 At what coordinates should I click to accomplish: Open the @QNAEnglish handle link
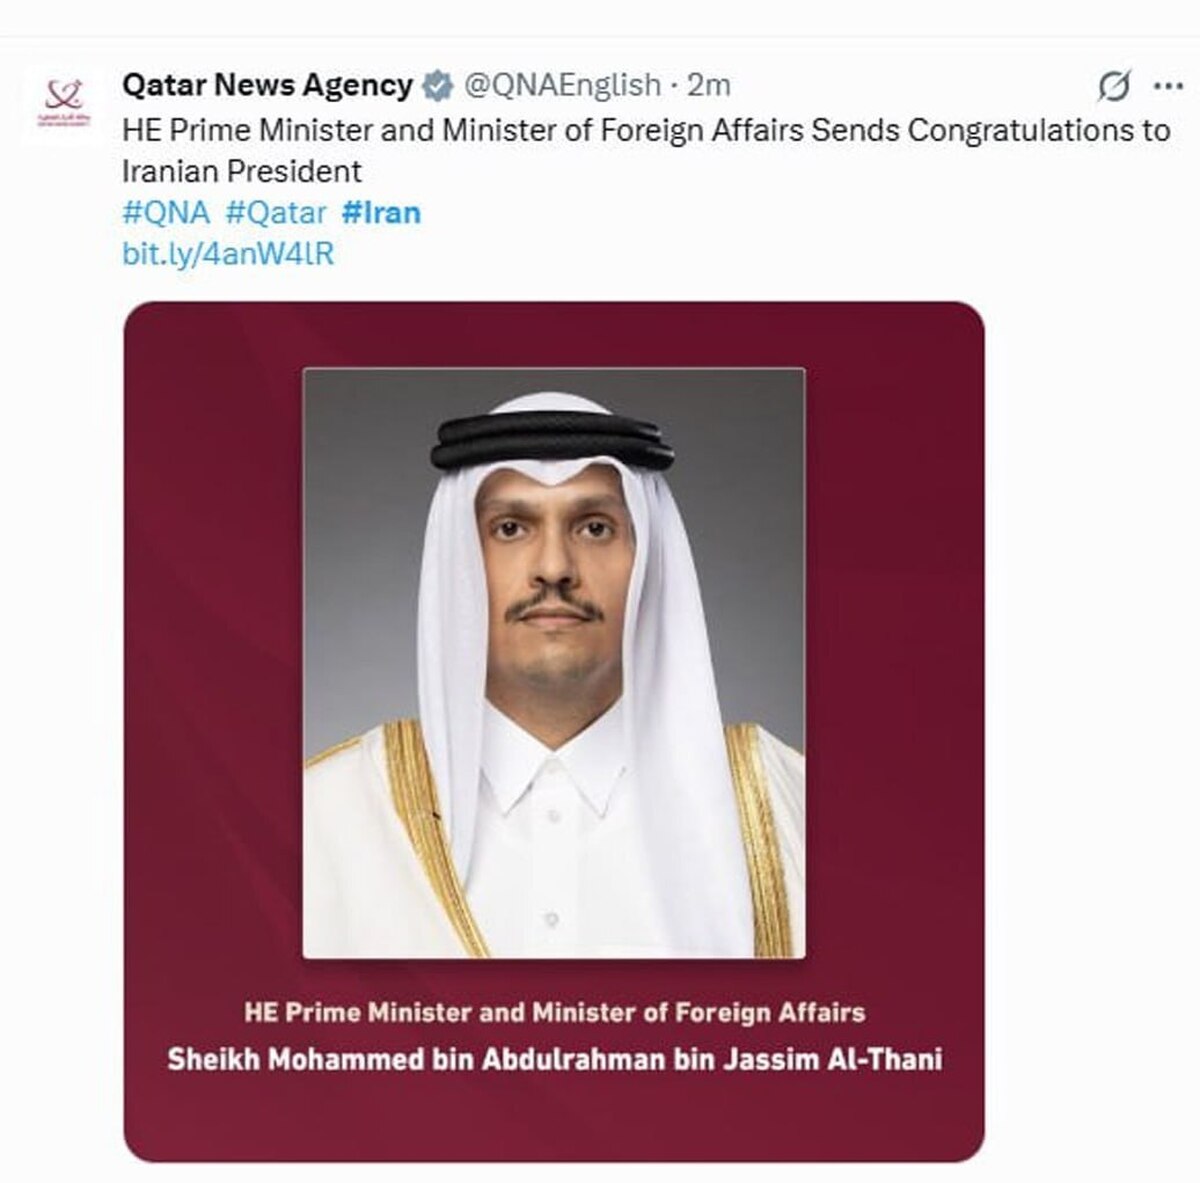tap(561, 86)
